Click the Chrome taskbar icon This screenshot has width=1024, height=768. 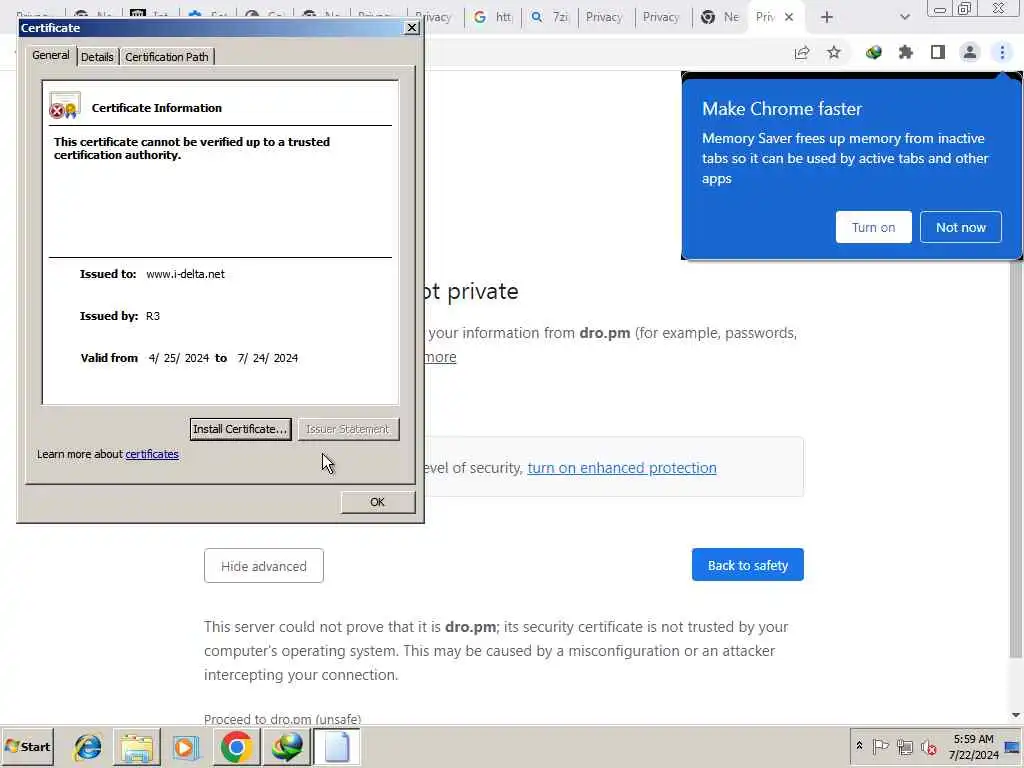pyautogui.click(x=236, y=746)
